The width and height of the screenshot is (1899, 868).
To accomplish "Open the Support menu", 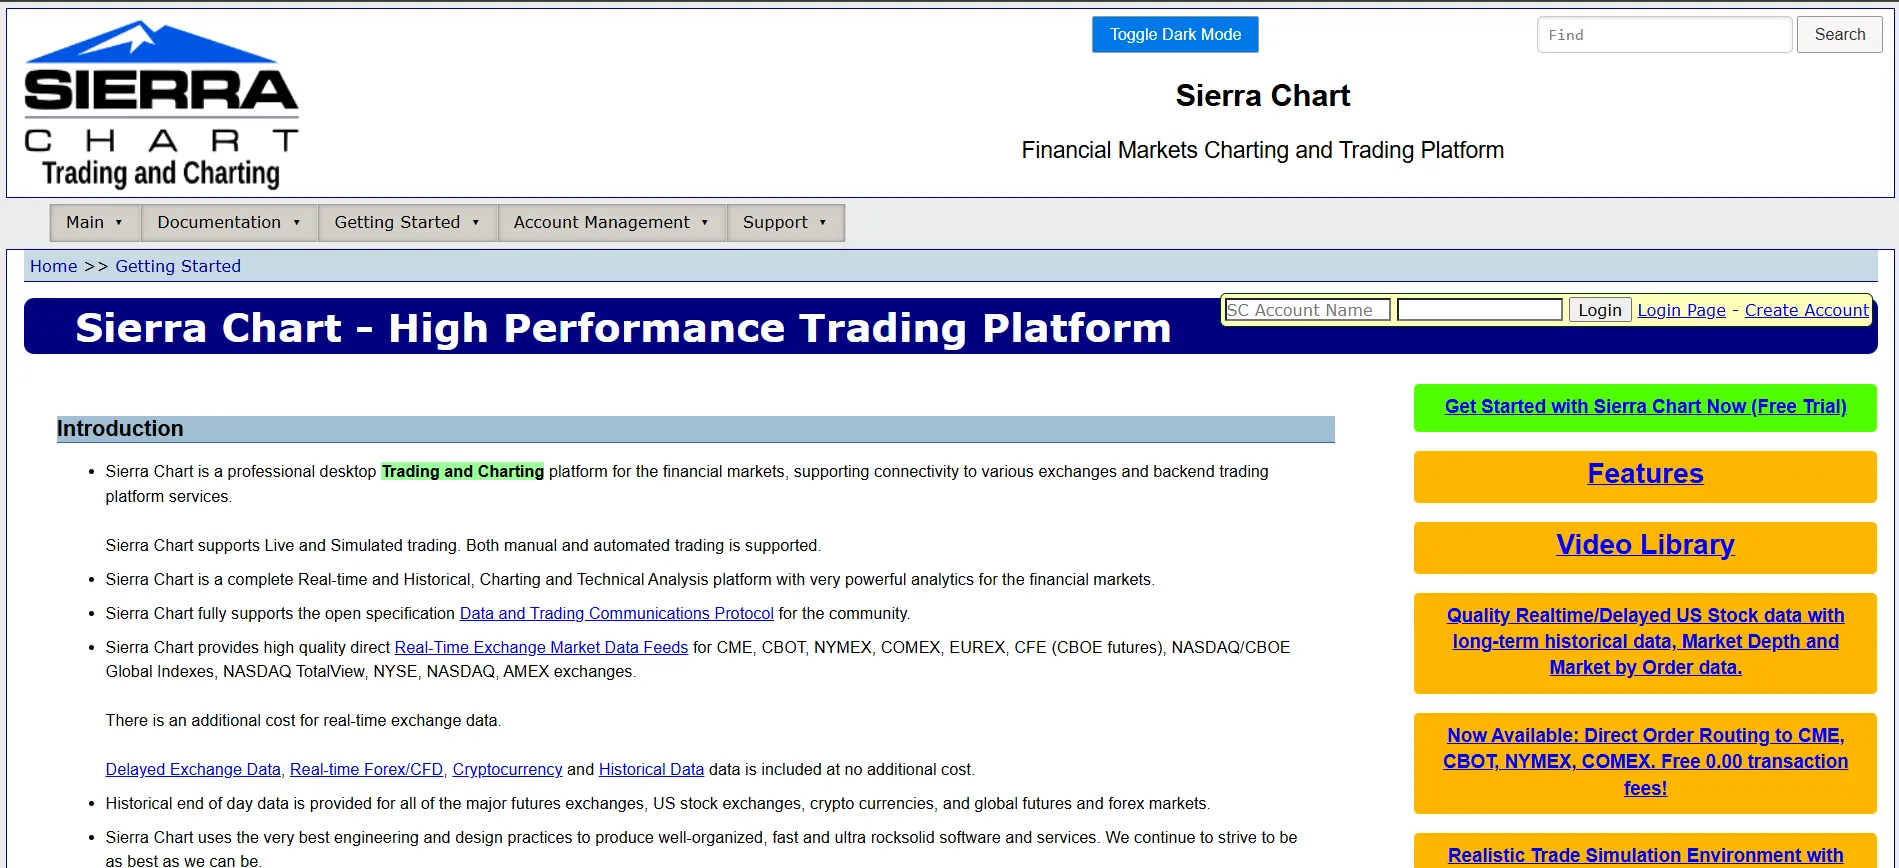I will pyautogui.click(x=785, y=222).
